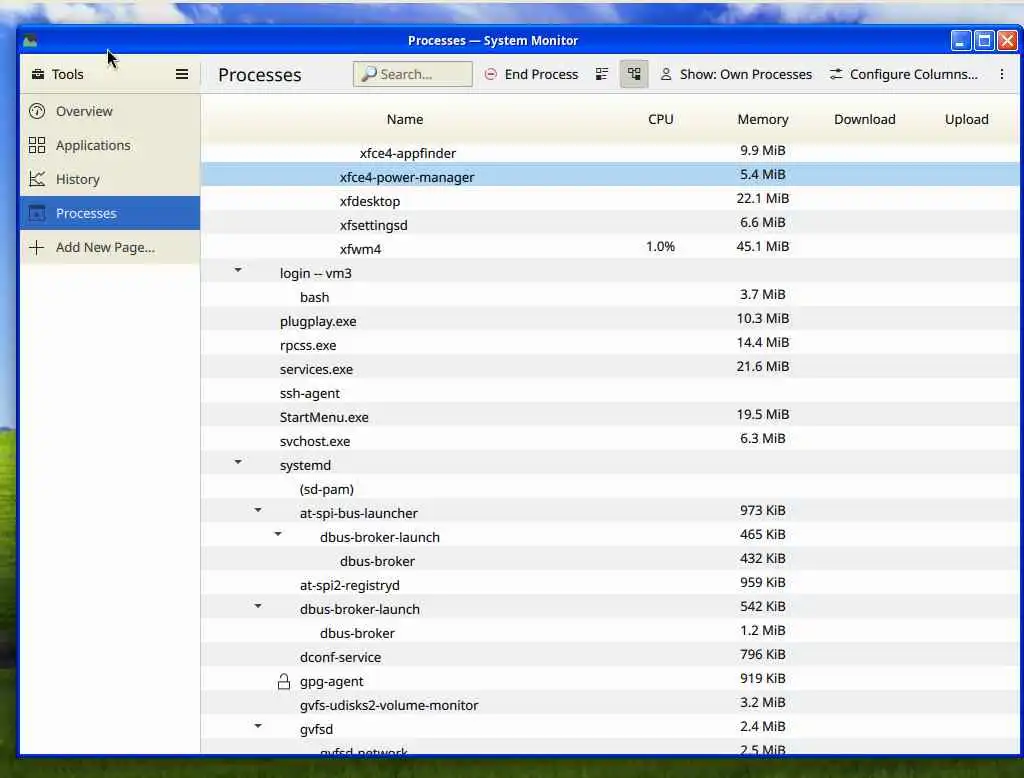Open the Overview page
The width and height of the screenshot is (1024, 778).
click(x=110, y=111)
